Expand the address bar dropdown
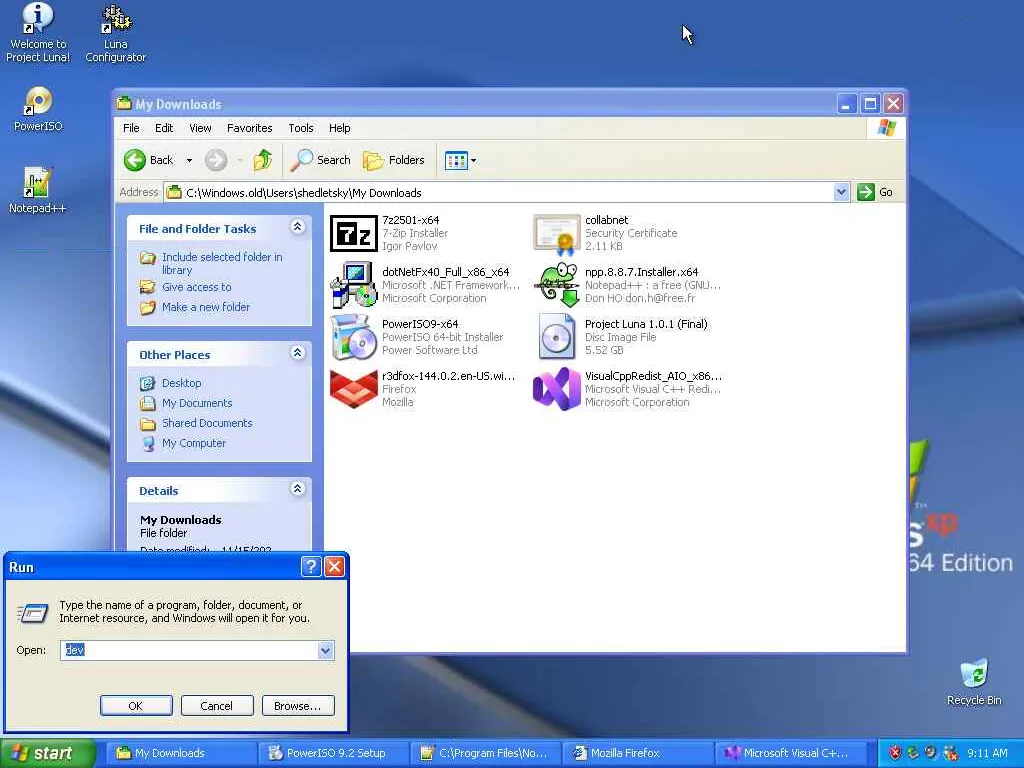Viewport: 1024px width, 768px height. pyautogui.click(x=841, y=192)
